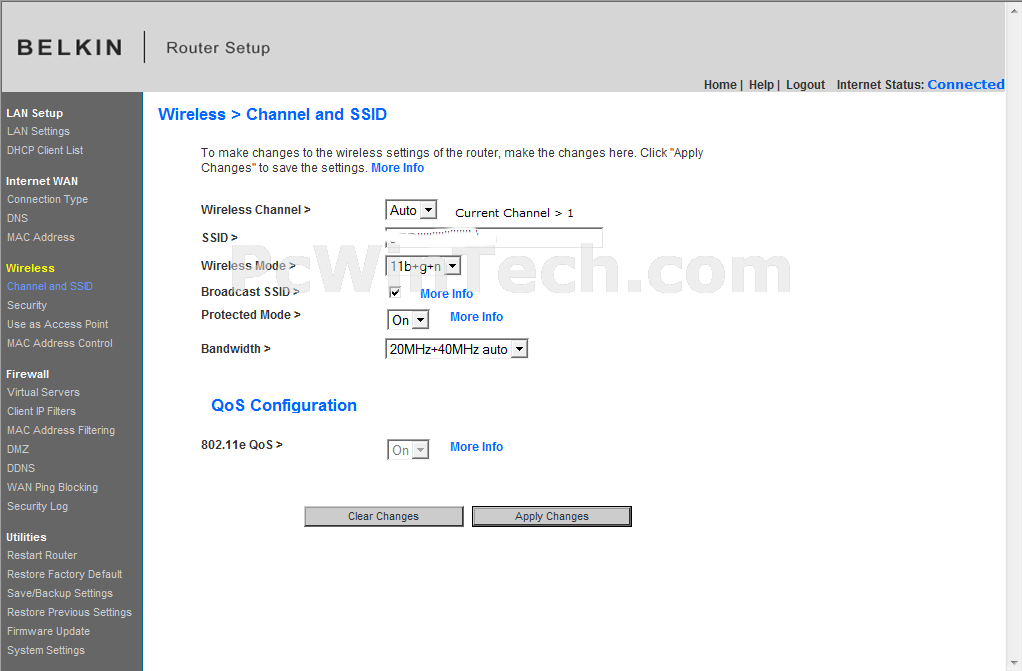
Task: Click the Wireless > Channel and SSID heading
Action: click(272, 115)
